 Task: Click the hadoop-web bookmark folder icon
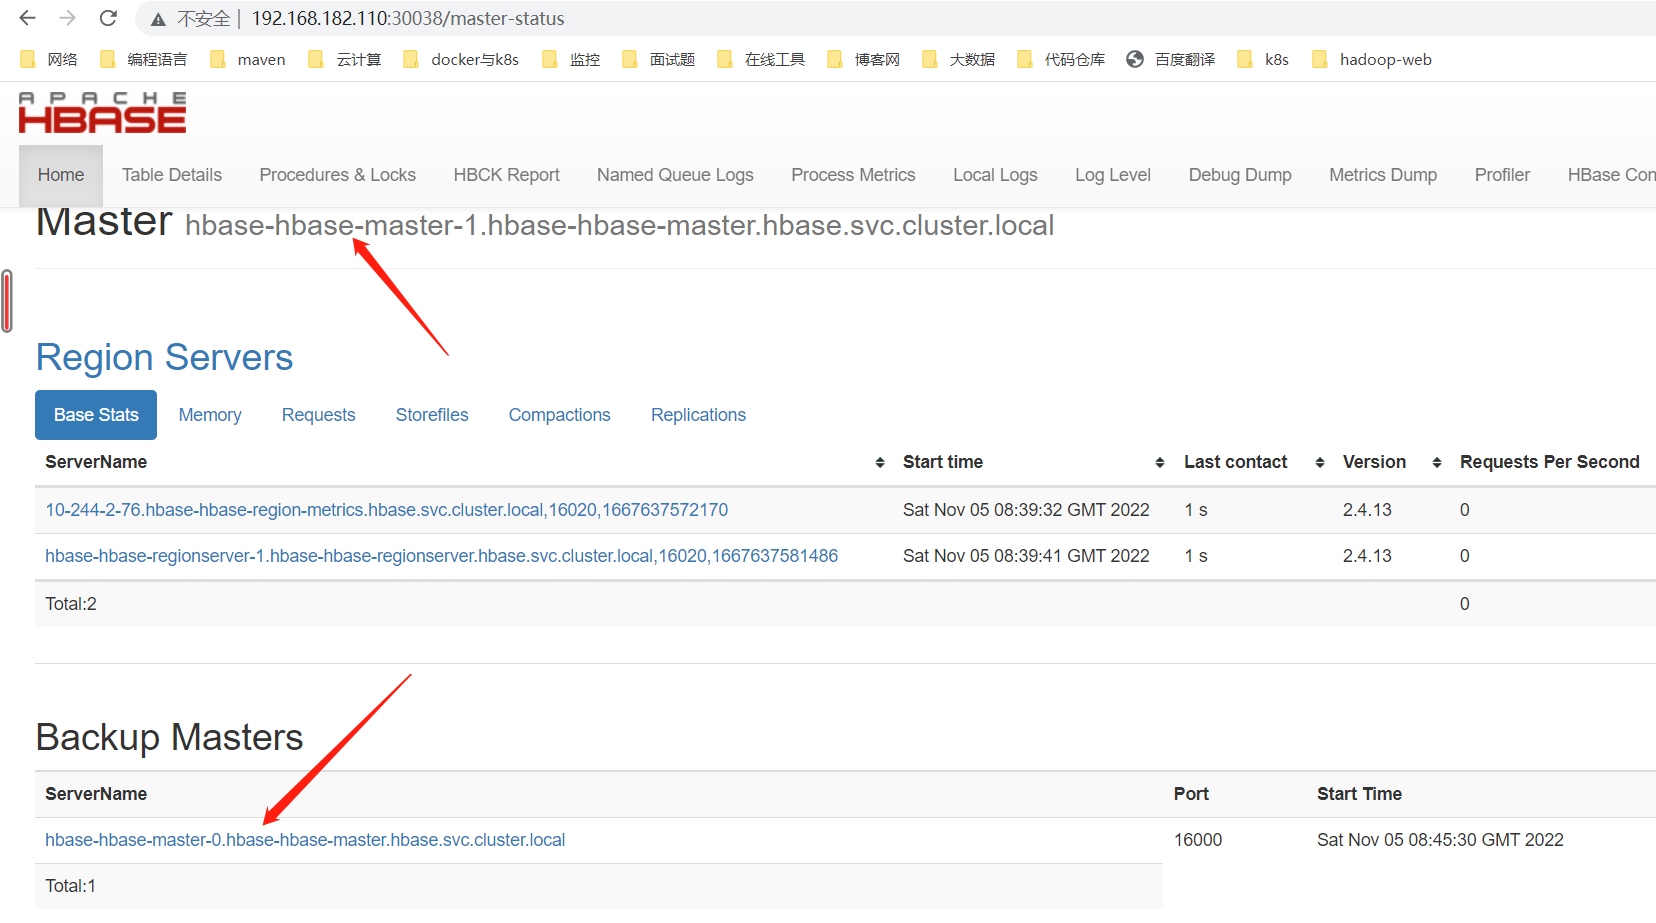point(1319,58)
